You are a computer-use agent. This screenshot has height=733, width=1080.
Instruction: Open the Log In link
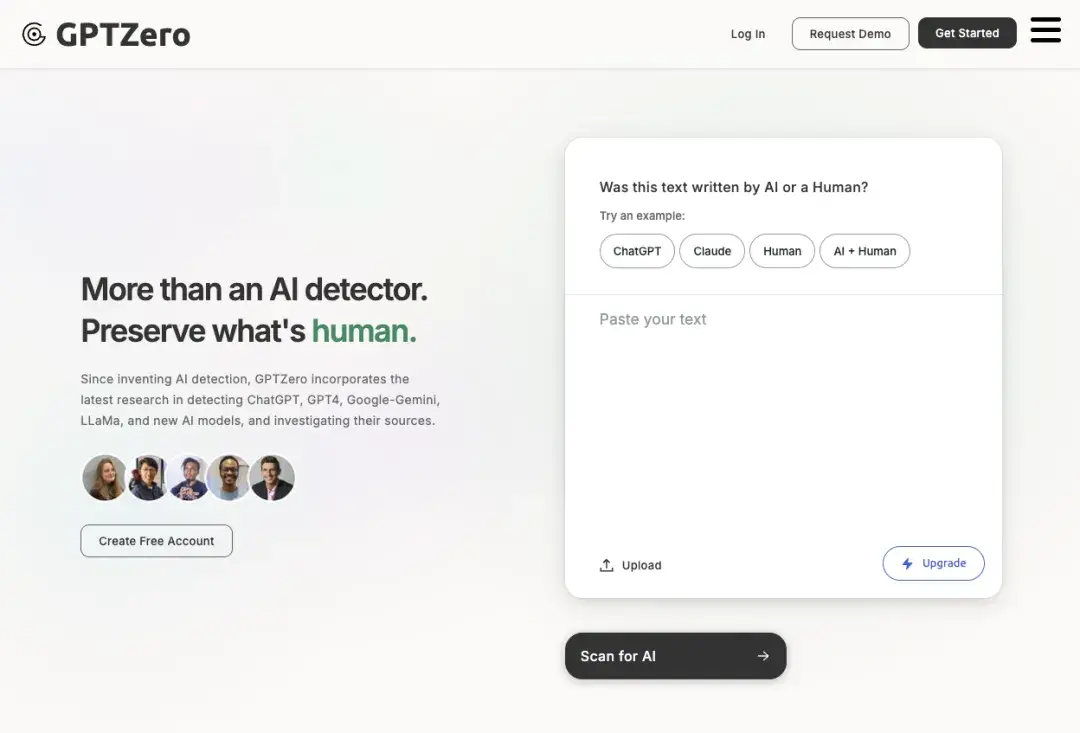click(x=748, y=34)
